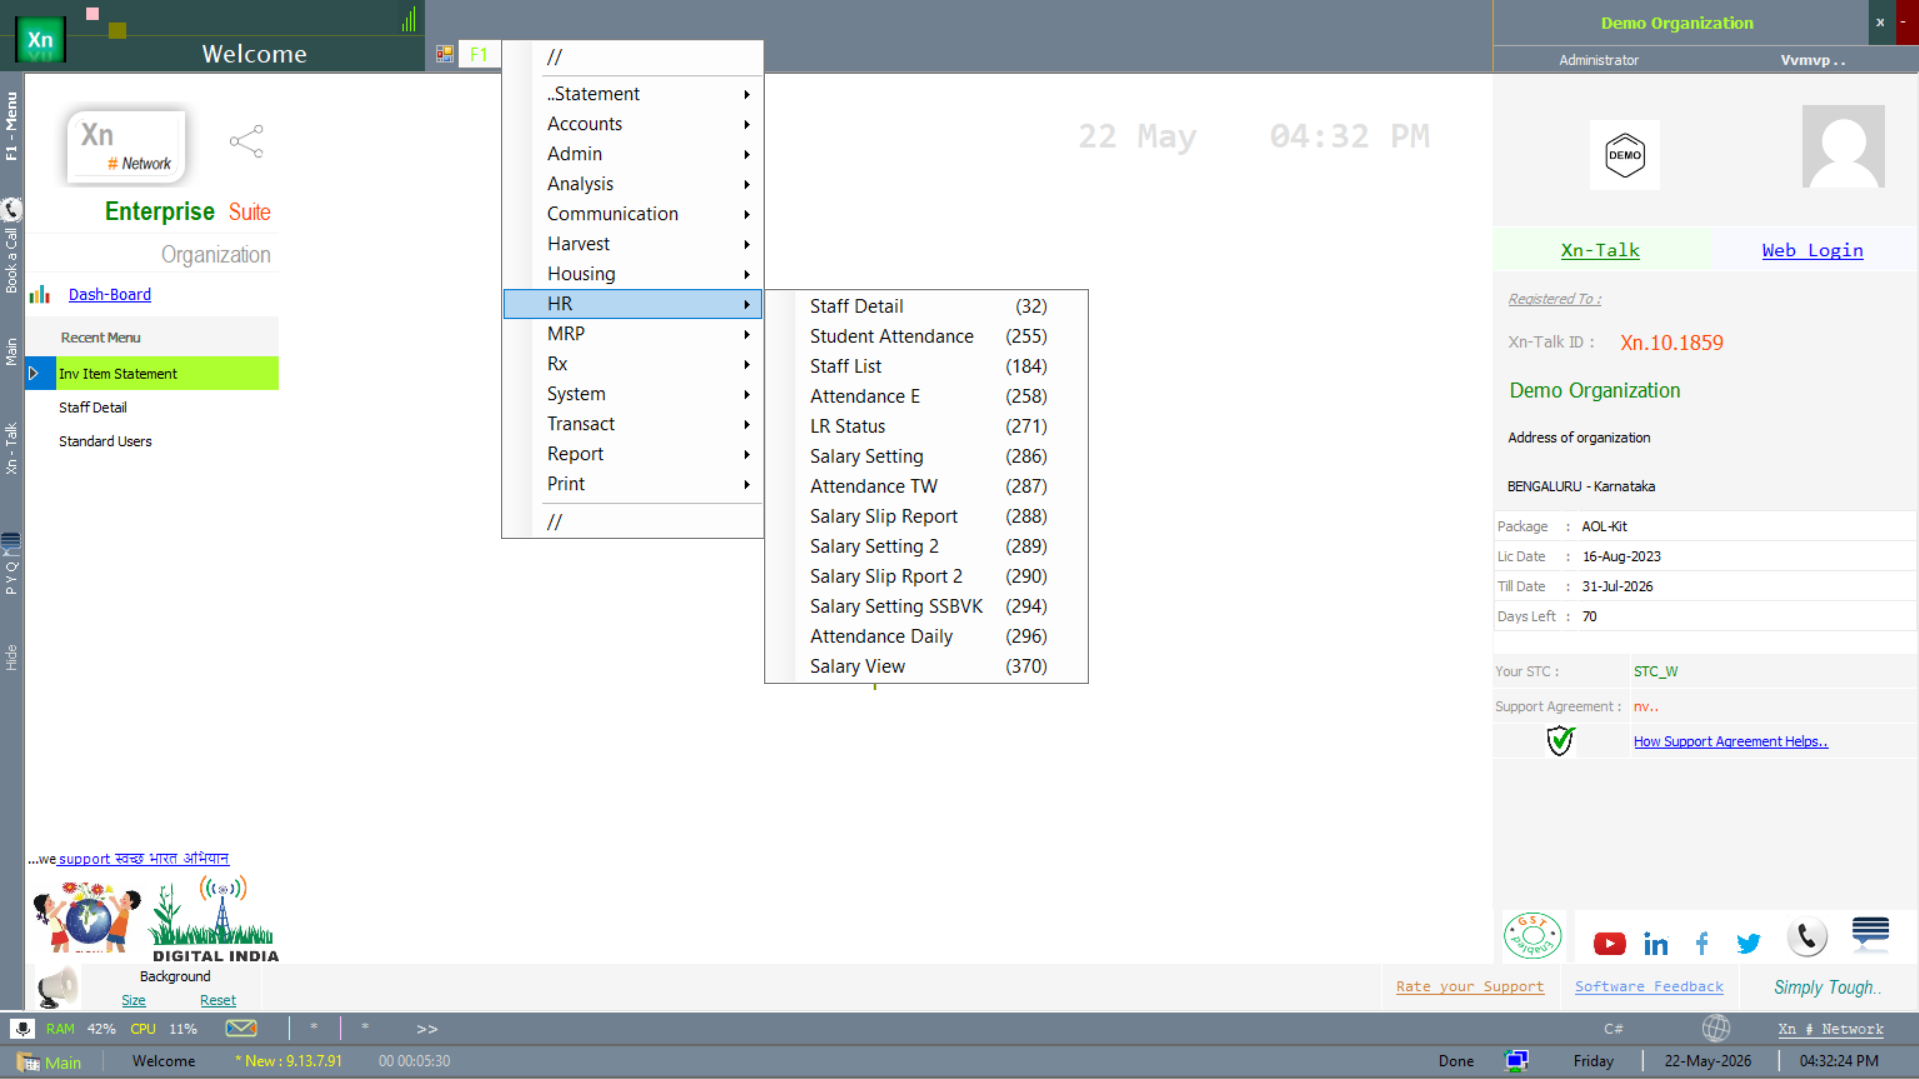The width and height of the screenshot is (1919, 1079).
Task: Open the Web Login link
Action: point(1812,250)
